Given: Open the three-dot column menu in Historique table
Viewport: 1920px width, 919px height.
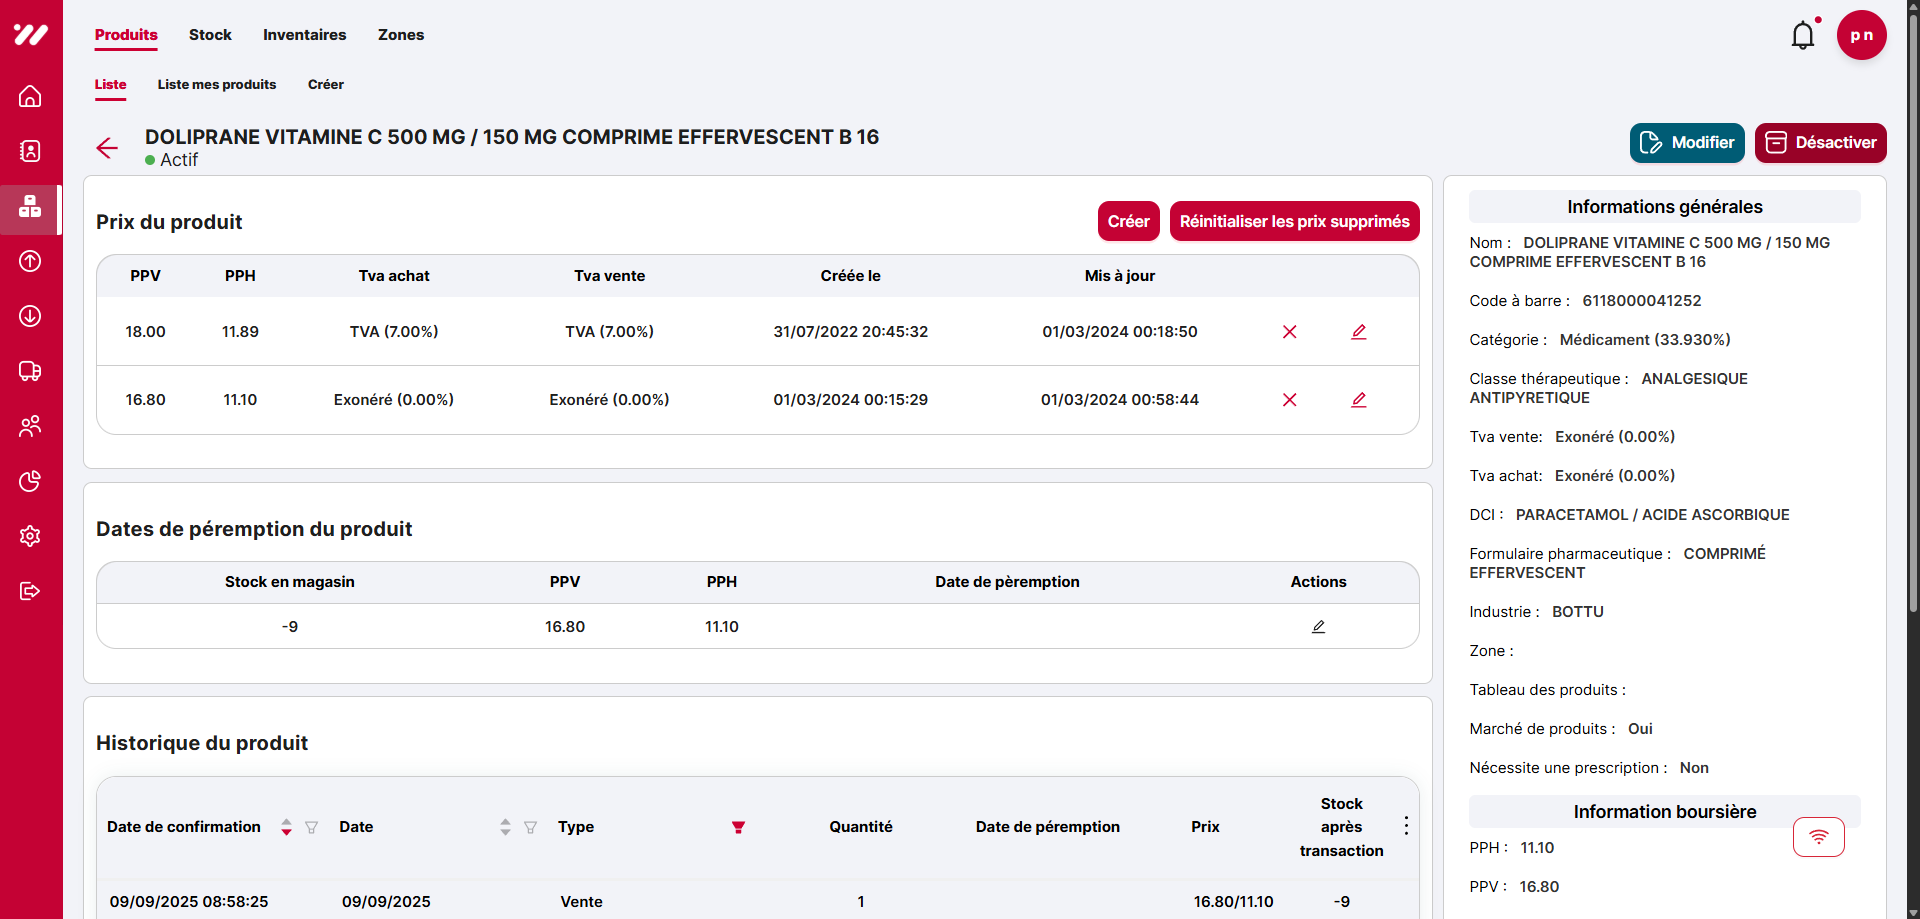Looking at the screenshot, I should [1405, 825].
